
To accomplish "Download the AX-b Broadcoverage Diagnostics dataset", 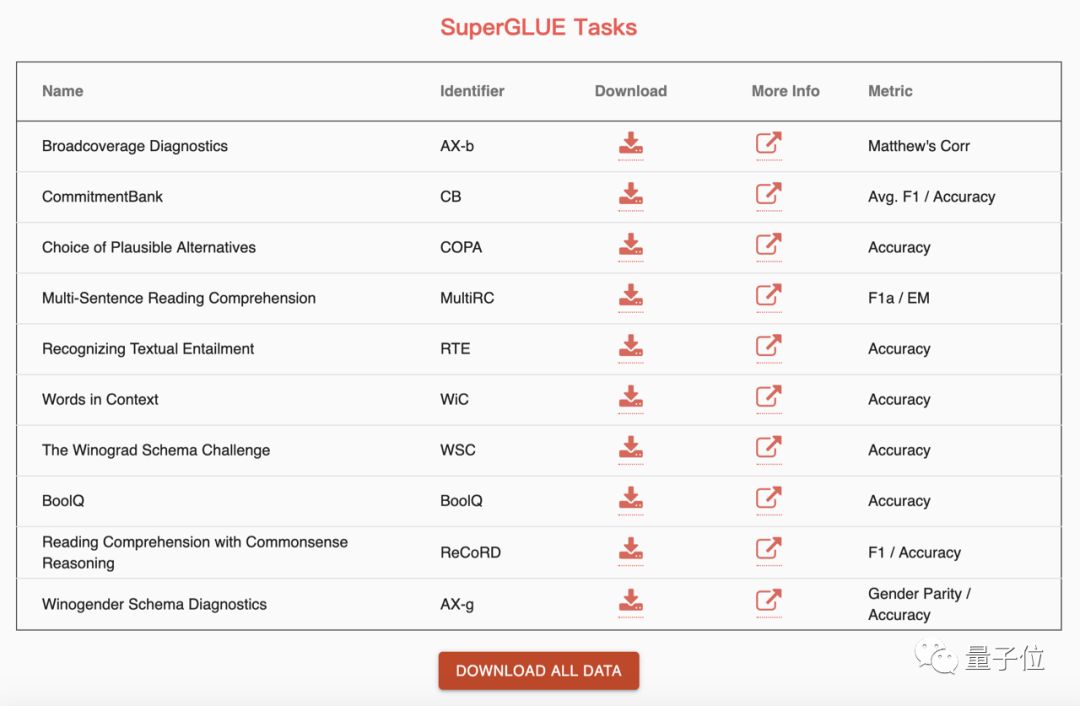I will coord(631,143).
